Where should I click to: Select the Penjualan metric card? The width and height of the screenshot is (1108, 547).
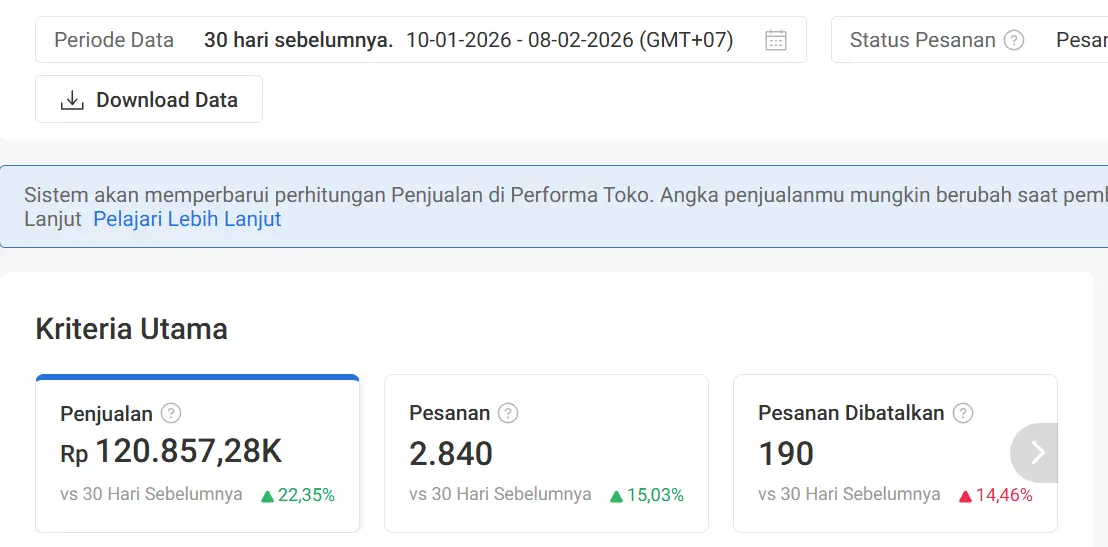pyautogui.click(x=197, y=453)
